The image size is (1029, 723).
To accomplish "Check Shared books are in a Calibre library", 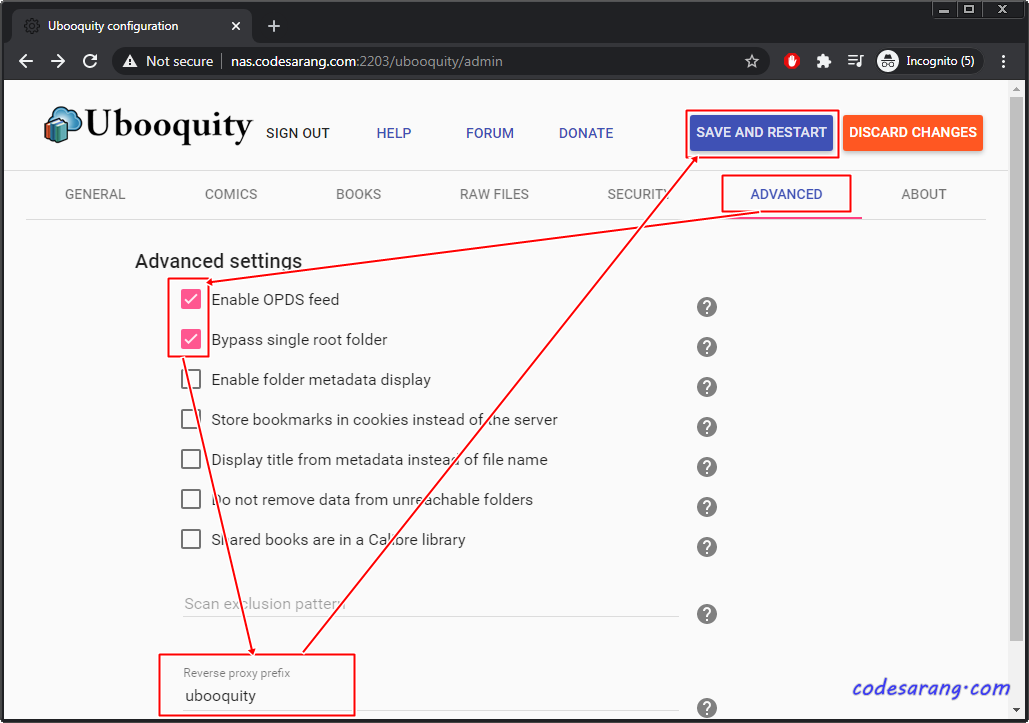I will click(191, 539).
